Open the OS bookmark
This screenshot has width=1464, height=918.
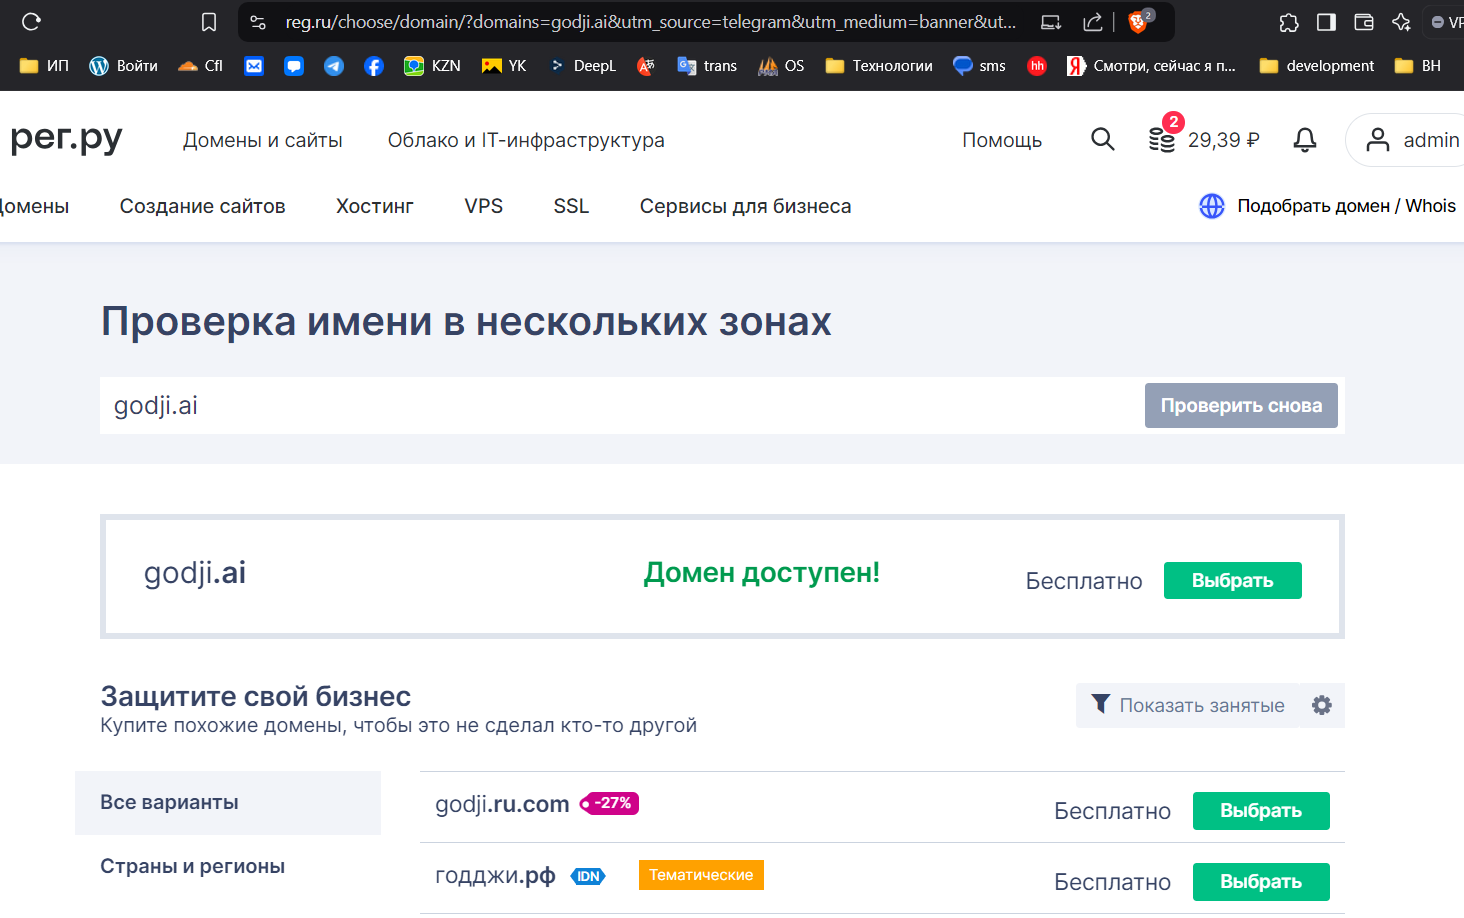pyautogui.click(x=781, y=66)
